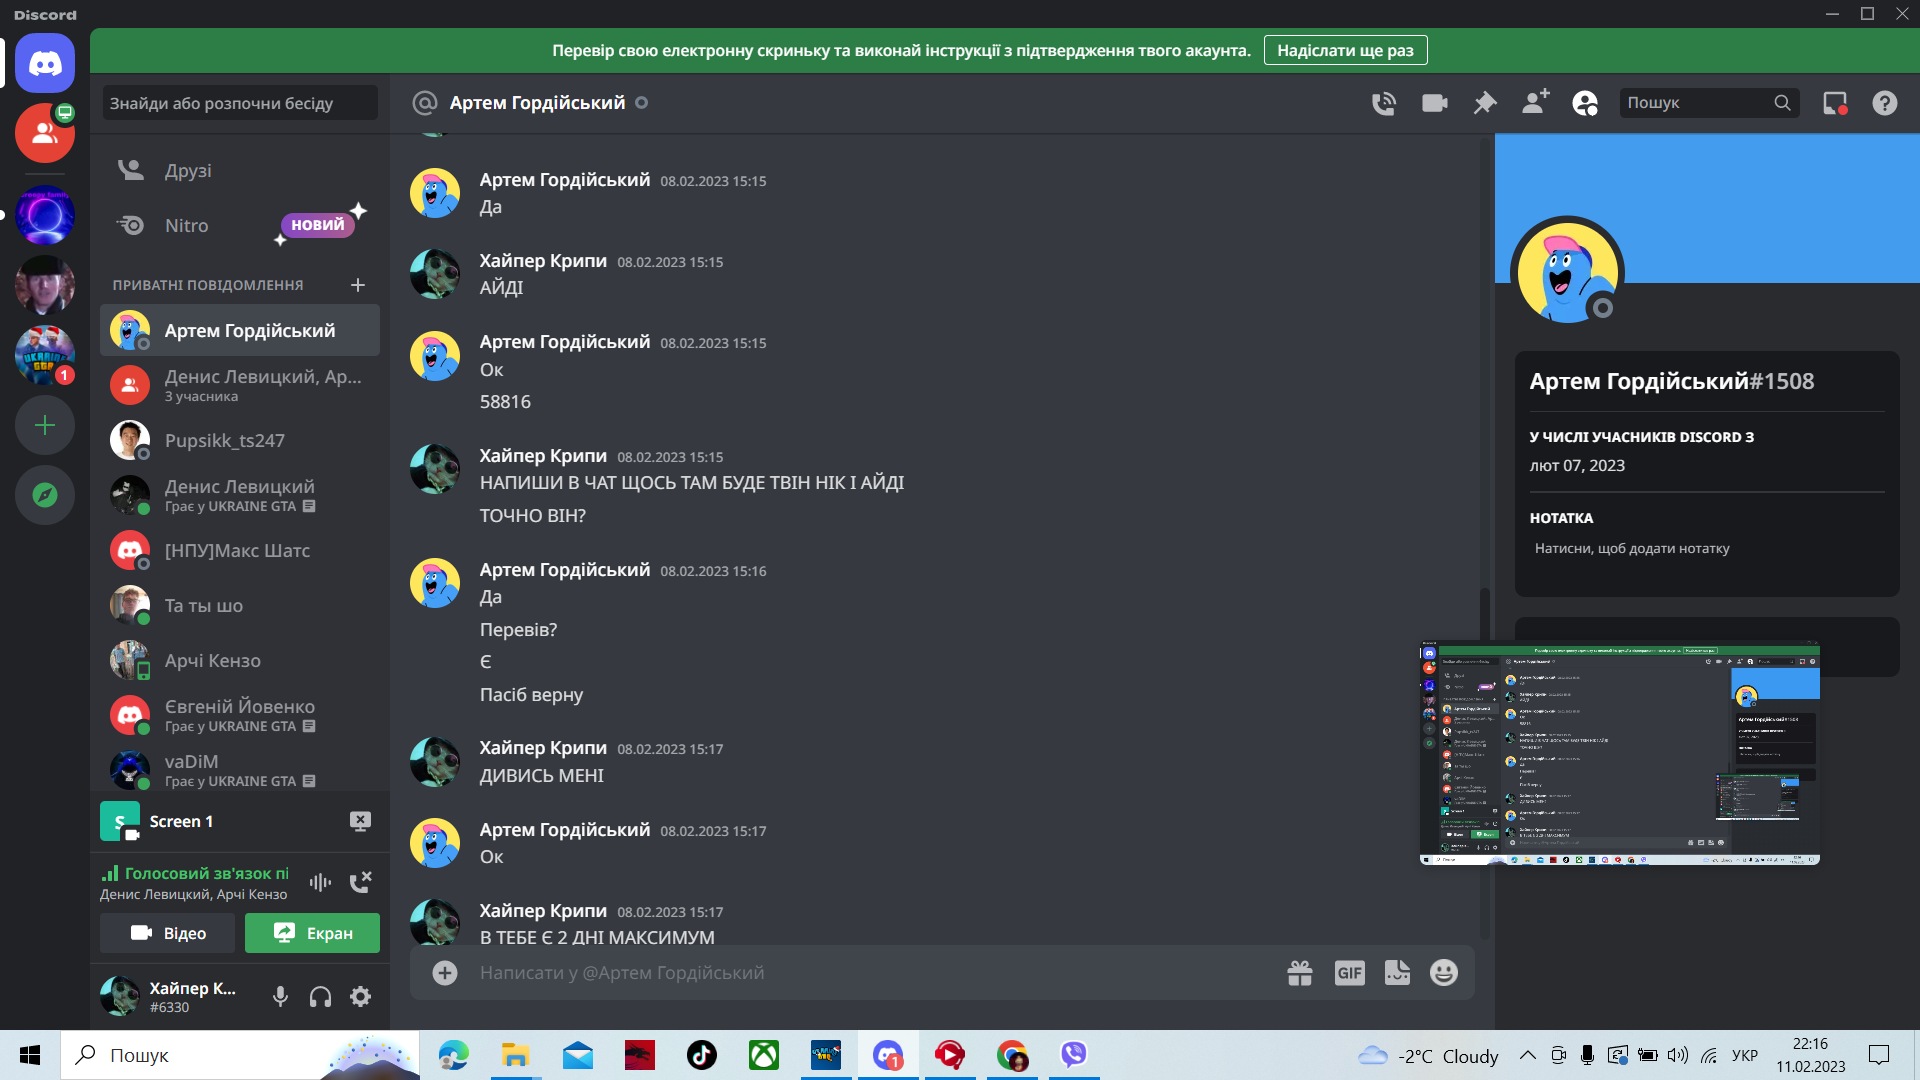The height and width of the screenshot is (1080, 1920).
Task: Open conversation with Євгеній Йовенко
Action: [240, 715]
